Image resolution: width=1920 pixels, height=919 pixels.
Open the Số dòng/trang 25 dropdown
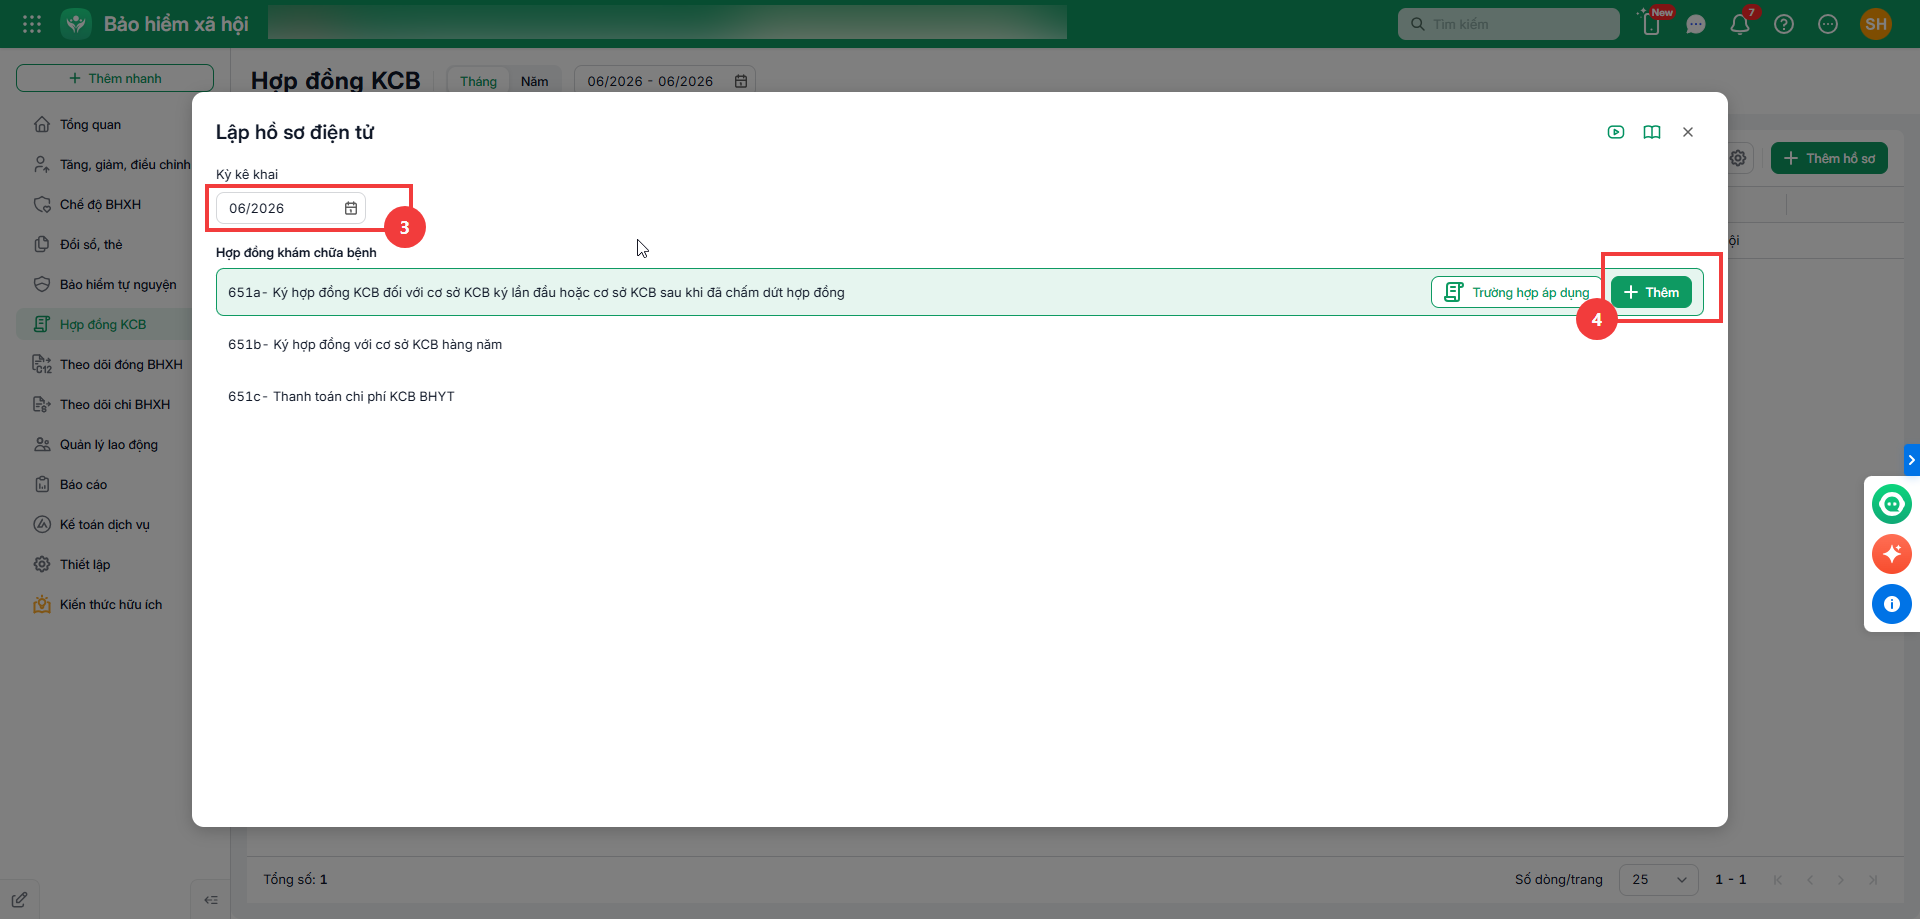point(1659,879)
